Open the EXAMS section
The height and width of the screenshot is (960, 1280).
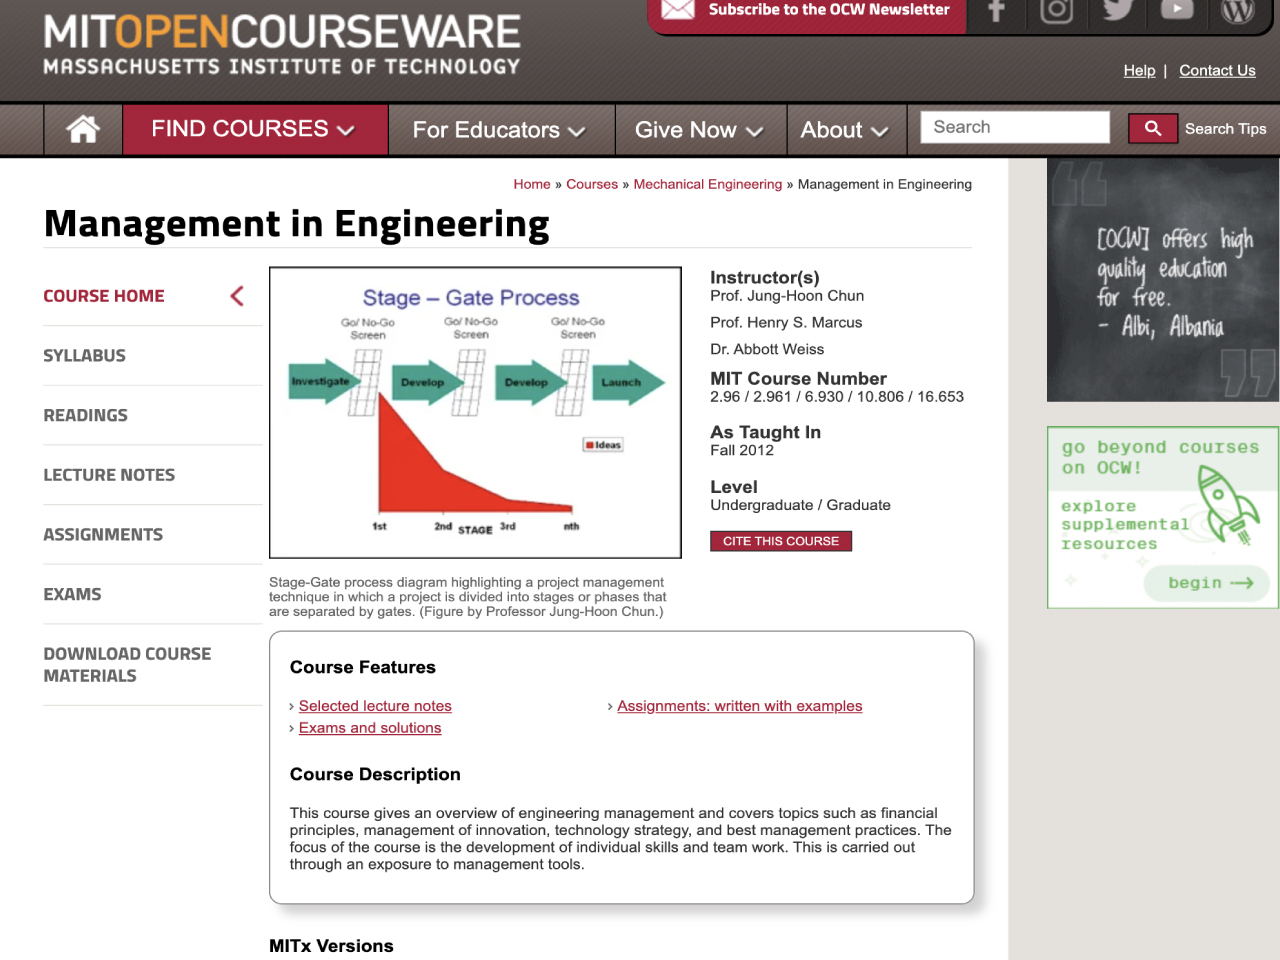(x=72, y=595)
